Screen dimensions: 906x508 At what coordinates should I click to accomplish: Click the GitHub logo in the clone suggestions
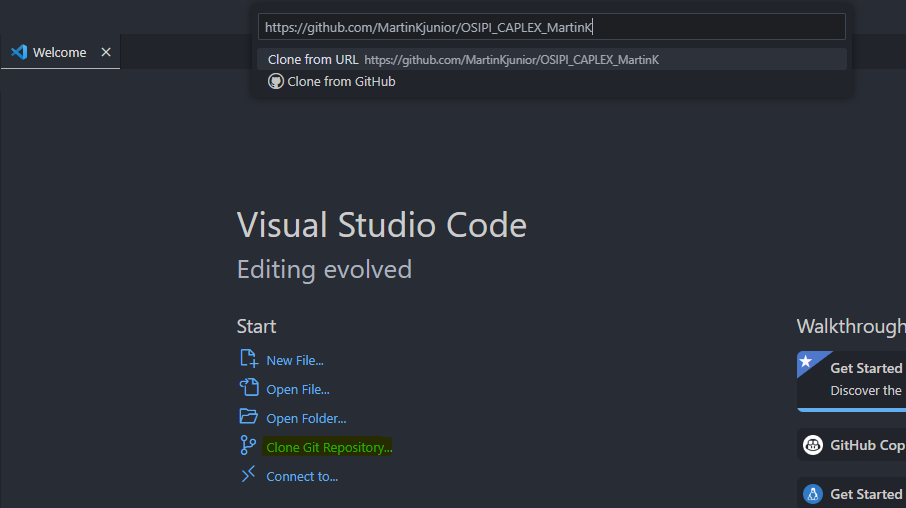[276, 81]
